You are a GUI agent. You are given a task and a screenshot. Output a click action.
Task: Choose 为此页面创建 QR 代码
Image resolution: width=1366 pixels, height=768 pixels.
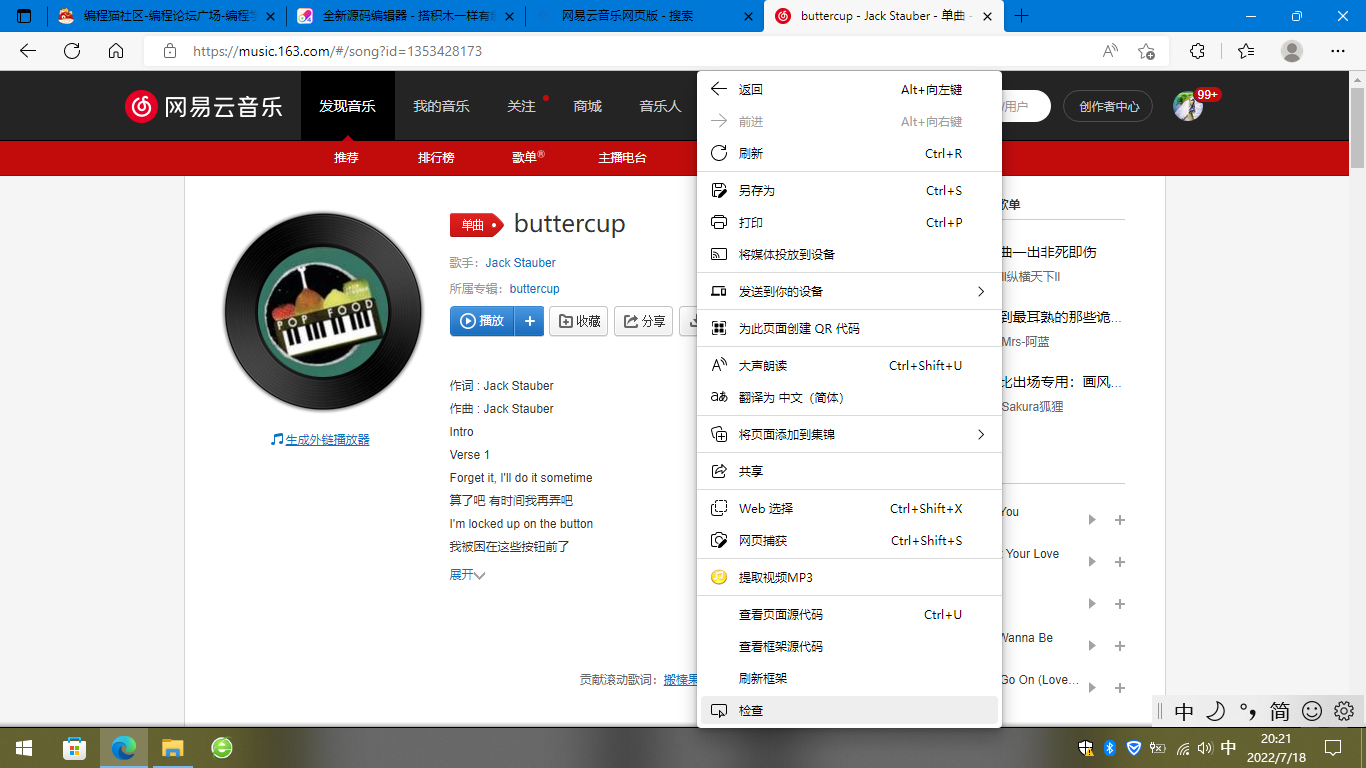(x=849, y=328)
